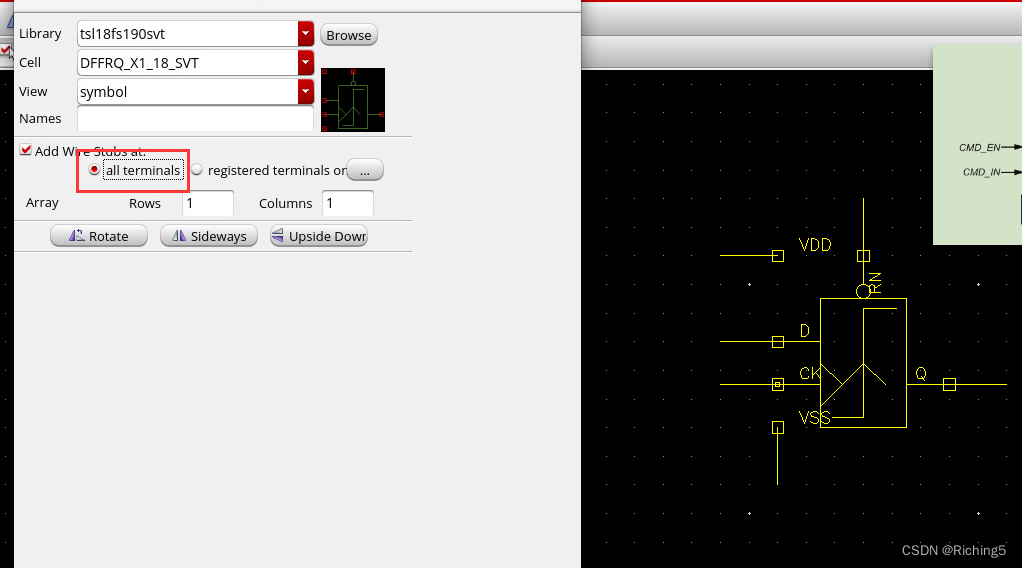This screenshot has height=568, width=1022.
Task: Click the symbol preview thumbnail
Action: click(353, 100)
